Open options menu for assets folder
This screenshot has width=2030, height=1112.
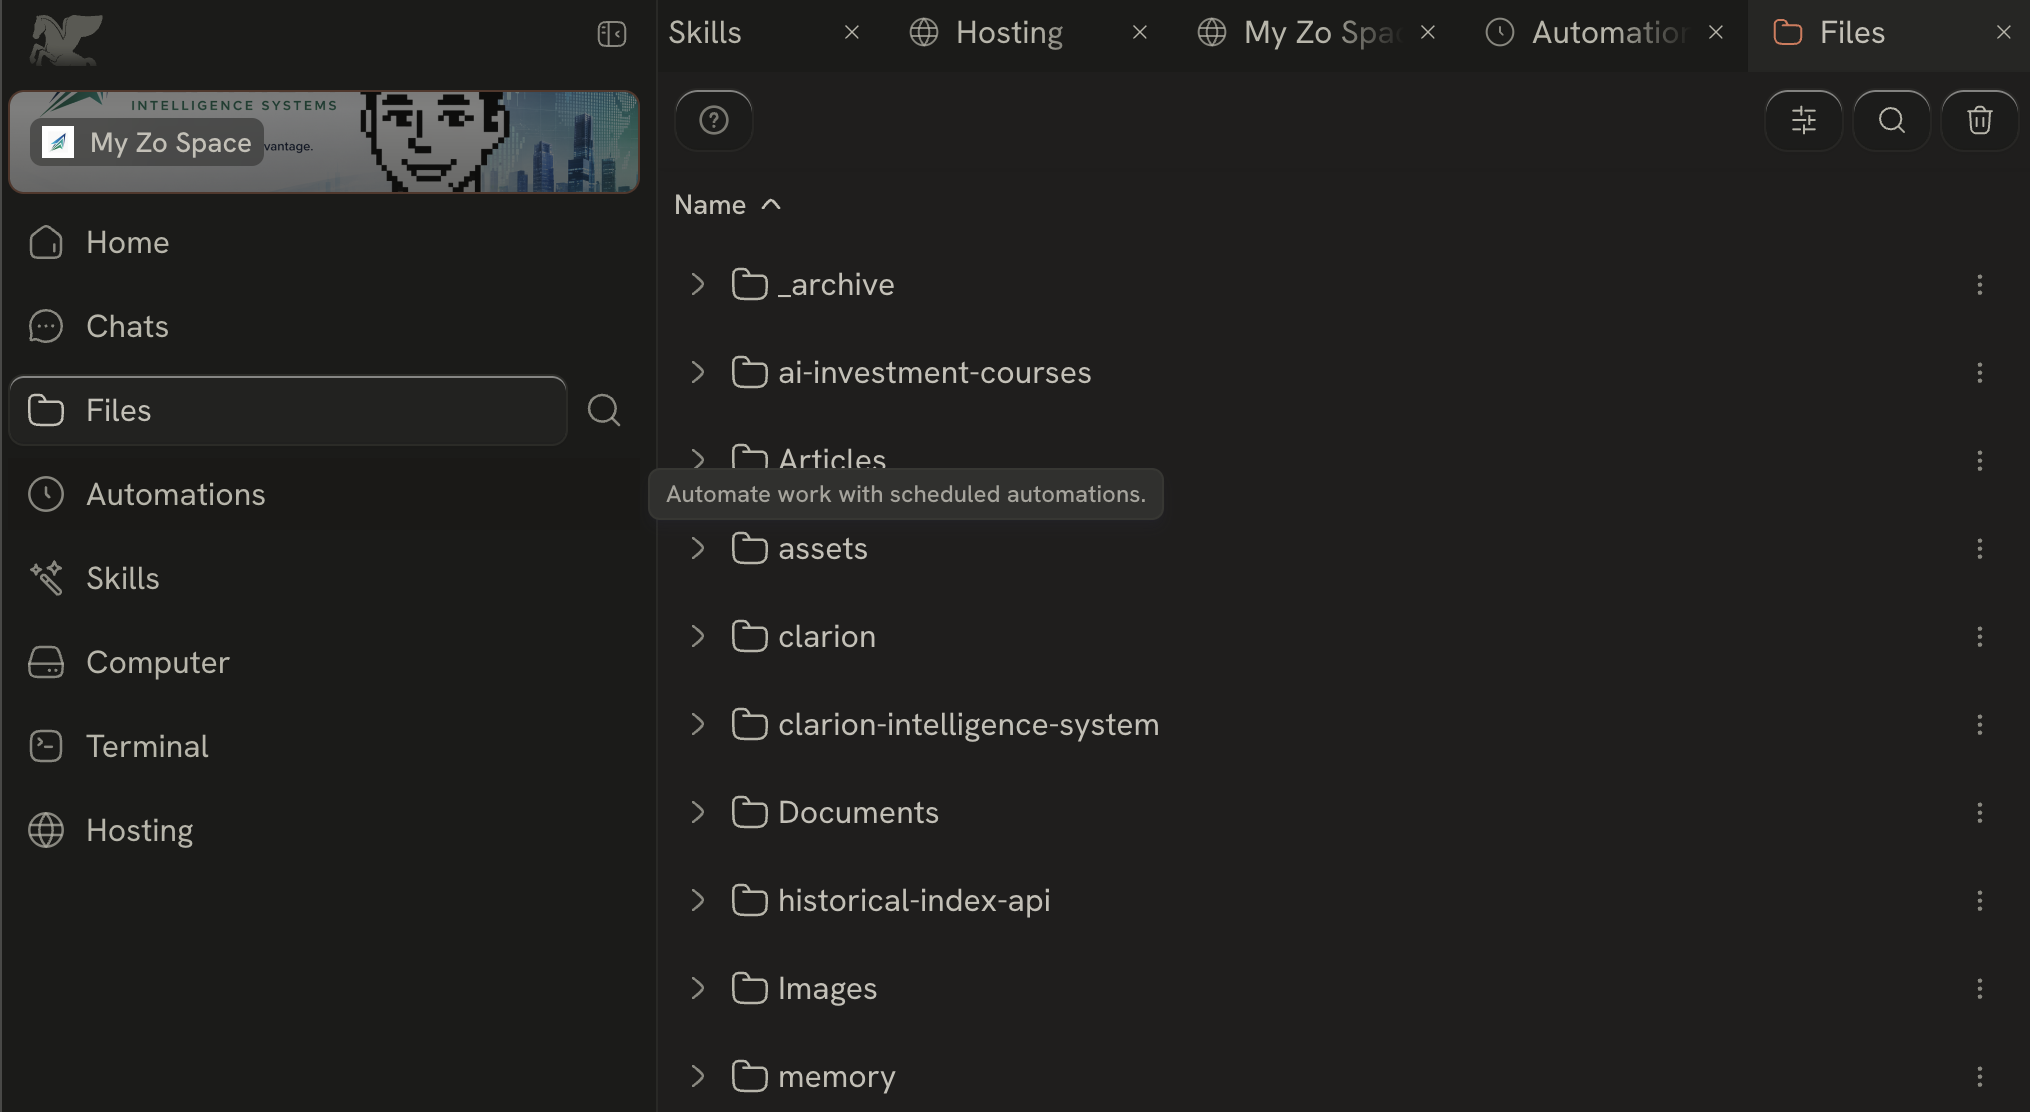coord(1980,549)
